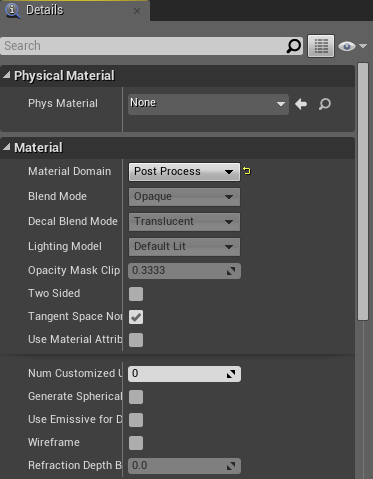Browse to Phys Material in Content Browser
Screen dimensions: 373x479
point(325,104)
